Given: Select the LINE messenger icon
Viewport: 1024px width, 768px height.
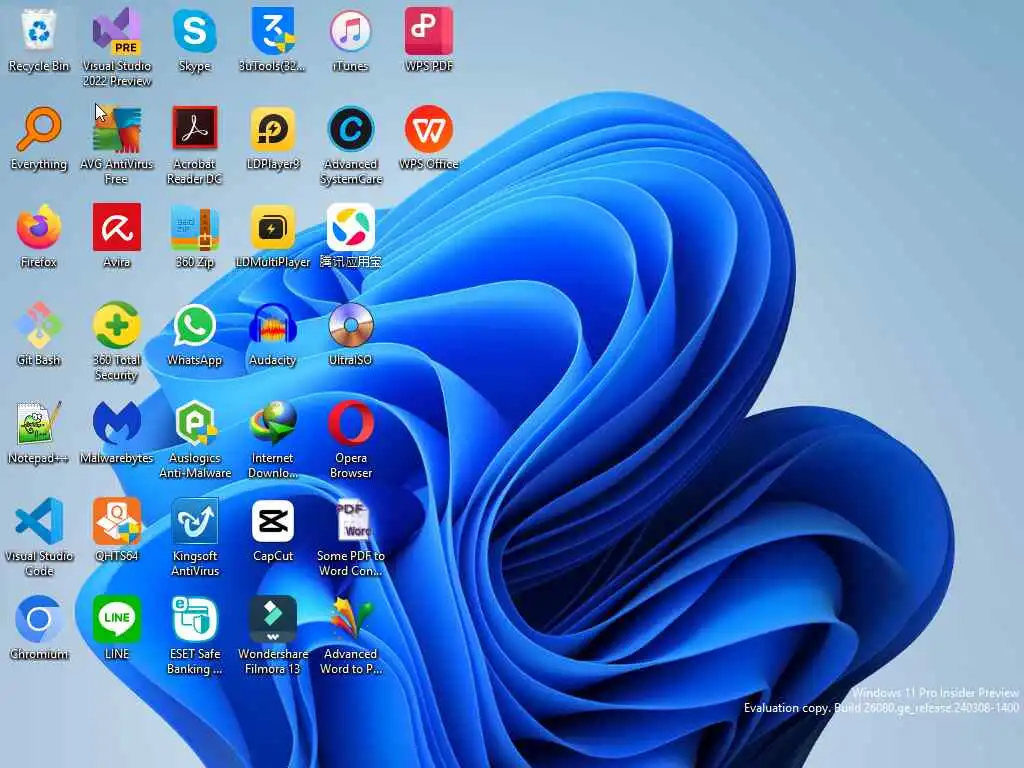Looking at the screenshot, I should coord(116,619).
